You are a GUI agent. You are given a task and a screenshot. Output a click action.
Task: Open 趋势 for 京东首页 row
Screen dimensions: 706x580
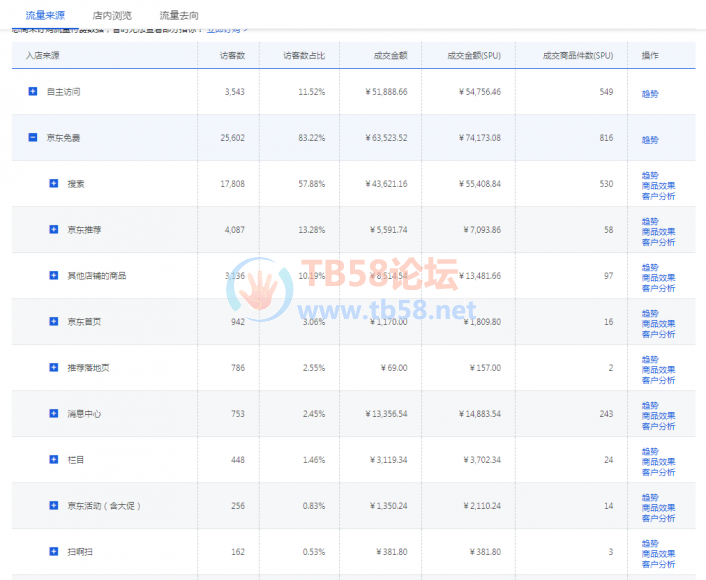tap(650, 313)
